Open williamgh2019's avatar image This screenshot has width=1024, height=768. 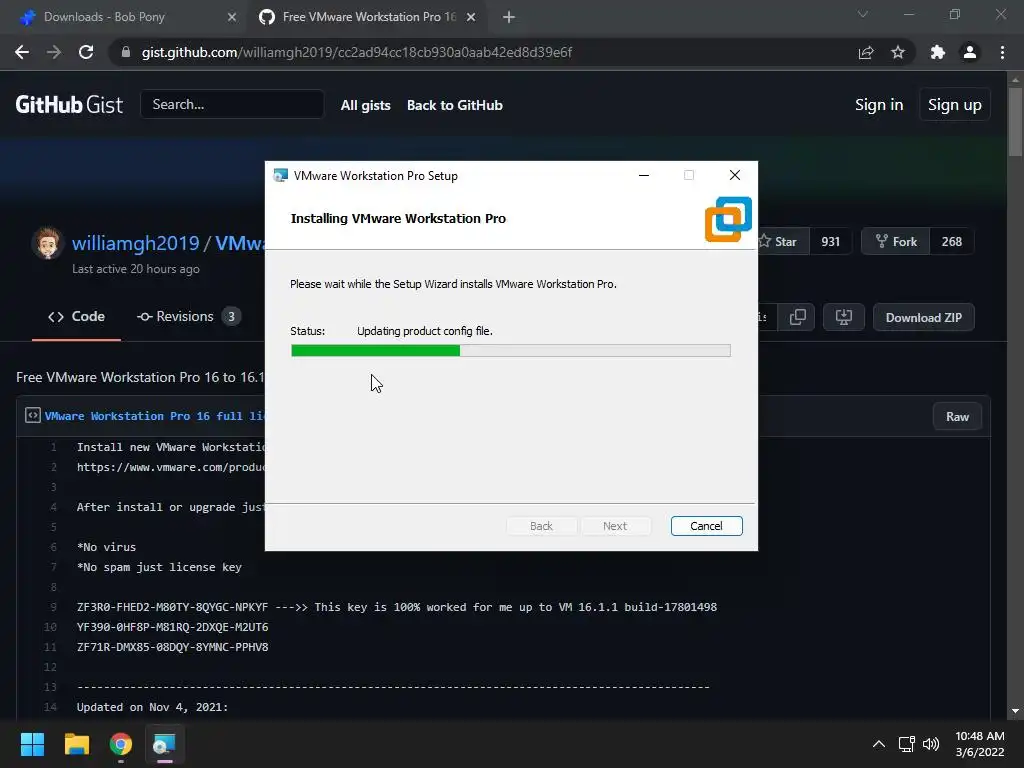click(47, 244)
